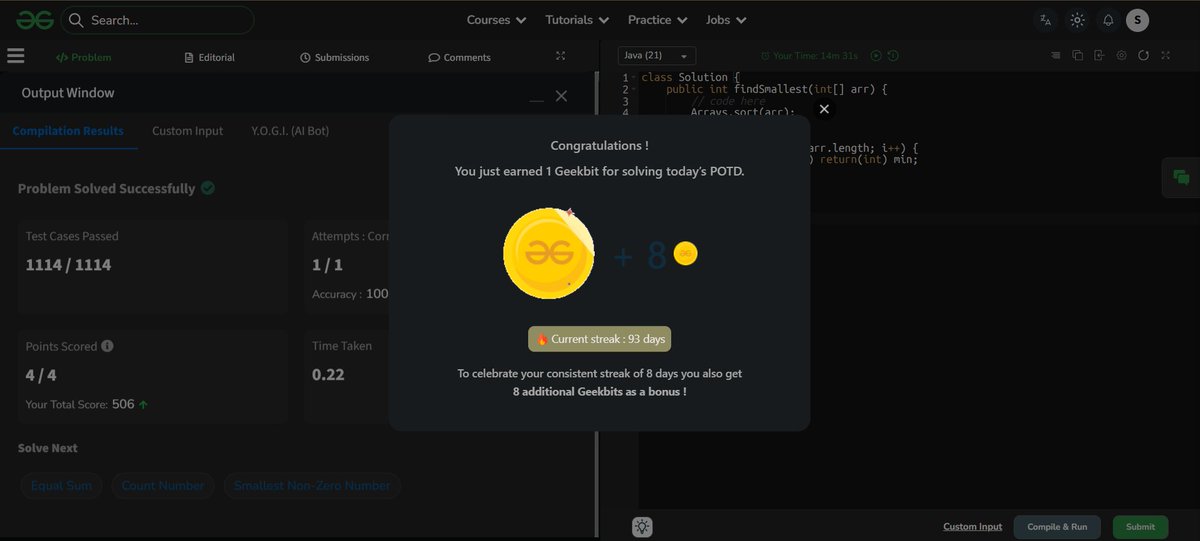This screenshot has height=541, width=1200.
Task: Show hint with the lightbulb icon
Action: click(x=642, y=527)
